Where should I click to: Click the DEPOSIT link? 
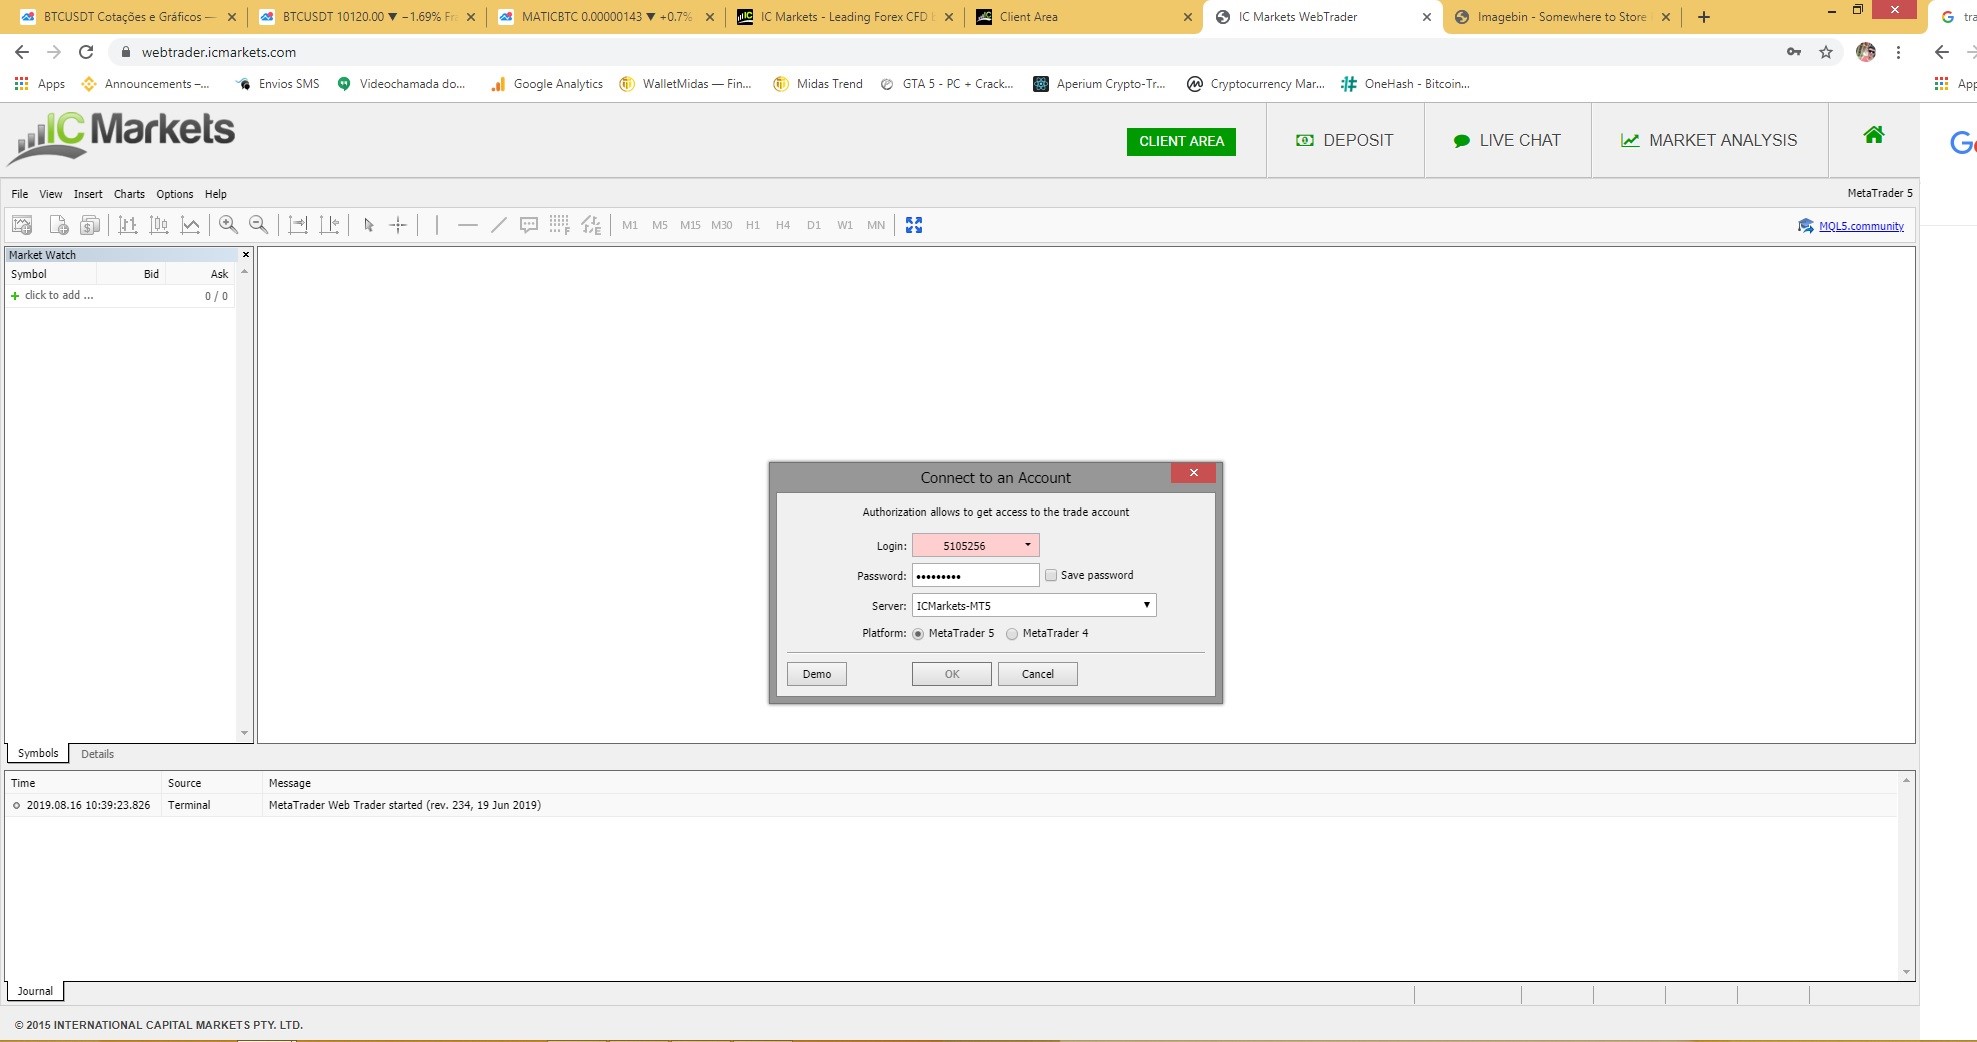tap(1345, 140)
